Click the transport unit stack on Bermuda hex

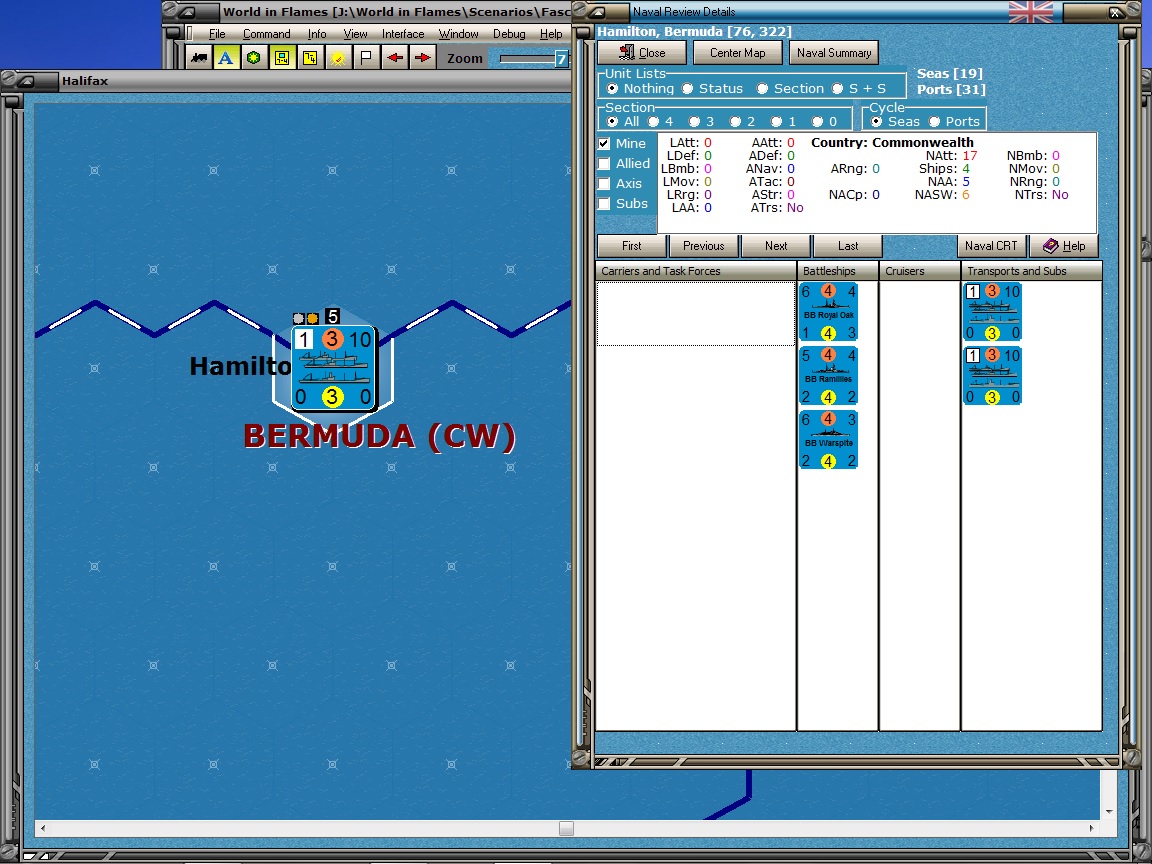[334, 368]
